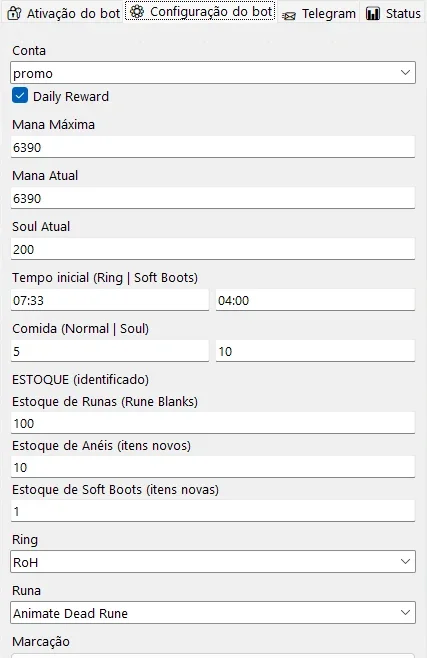Select the Soul Atual field showing 200
Image resolution: width=427 pixels, height=658 pixels.
pyautogui.click(x=213, y=249)
